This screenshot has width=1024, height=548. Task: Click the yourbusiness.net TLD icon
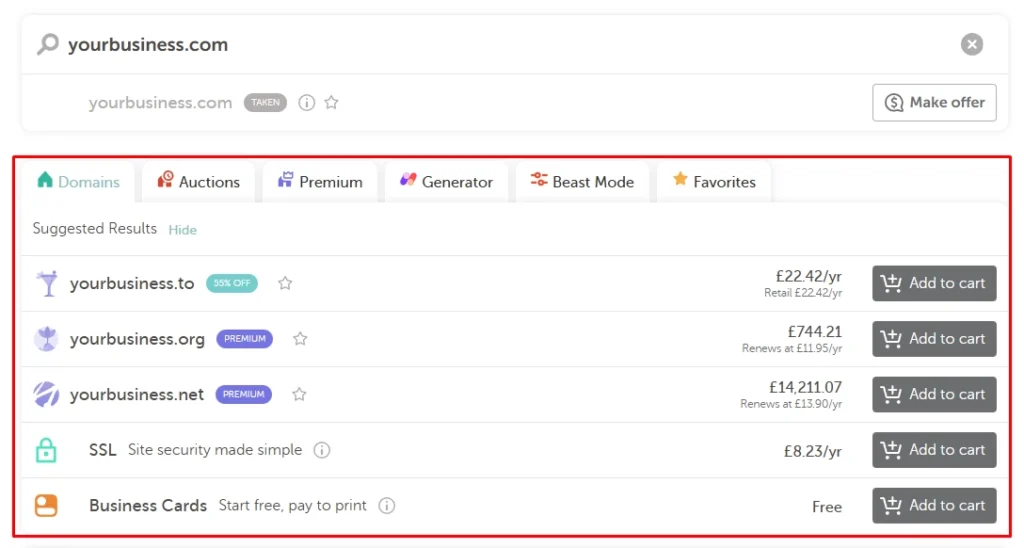point(46,395)
